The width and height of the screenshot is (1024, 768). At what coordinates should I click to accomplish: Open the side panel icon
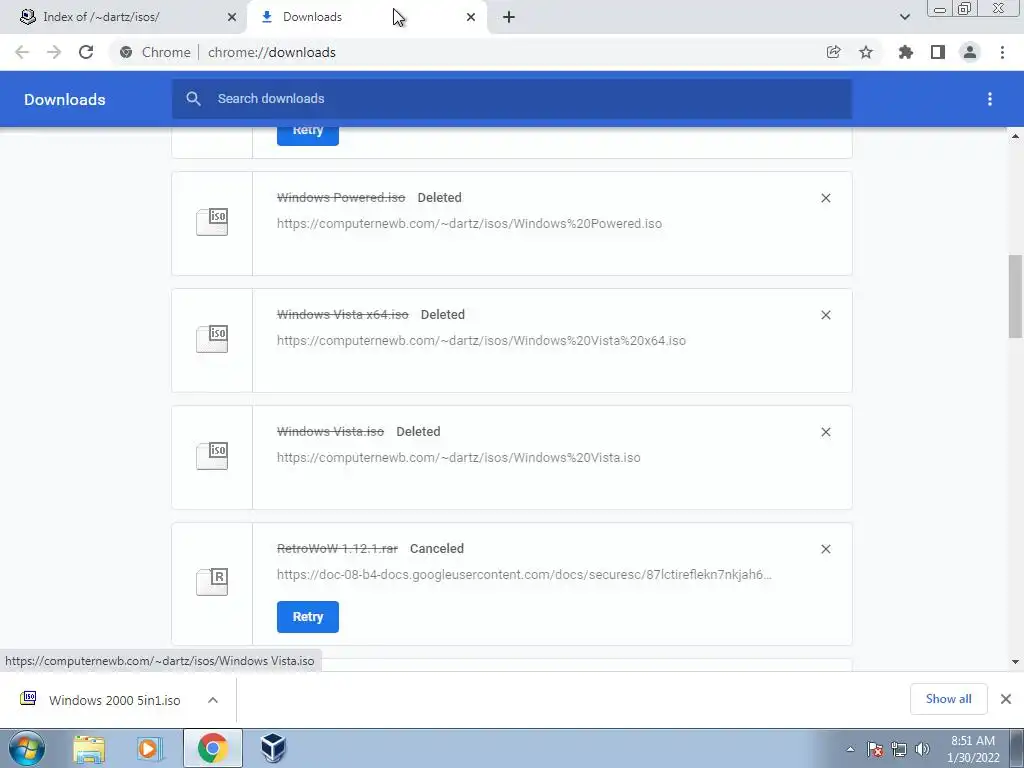(938, 52)
